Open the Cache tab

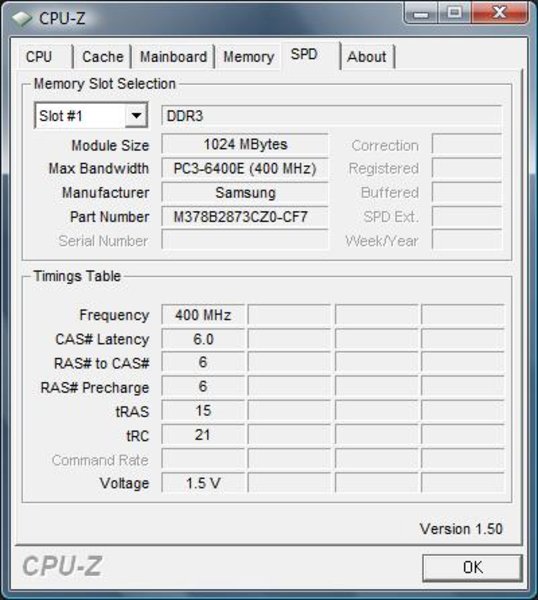click(x=102, y=57)
